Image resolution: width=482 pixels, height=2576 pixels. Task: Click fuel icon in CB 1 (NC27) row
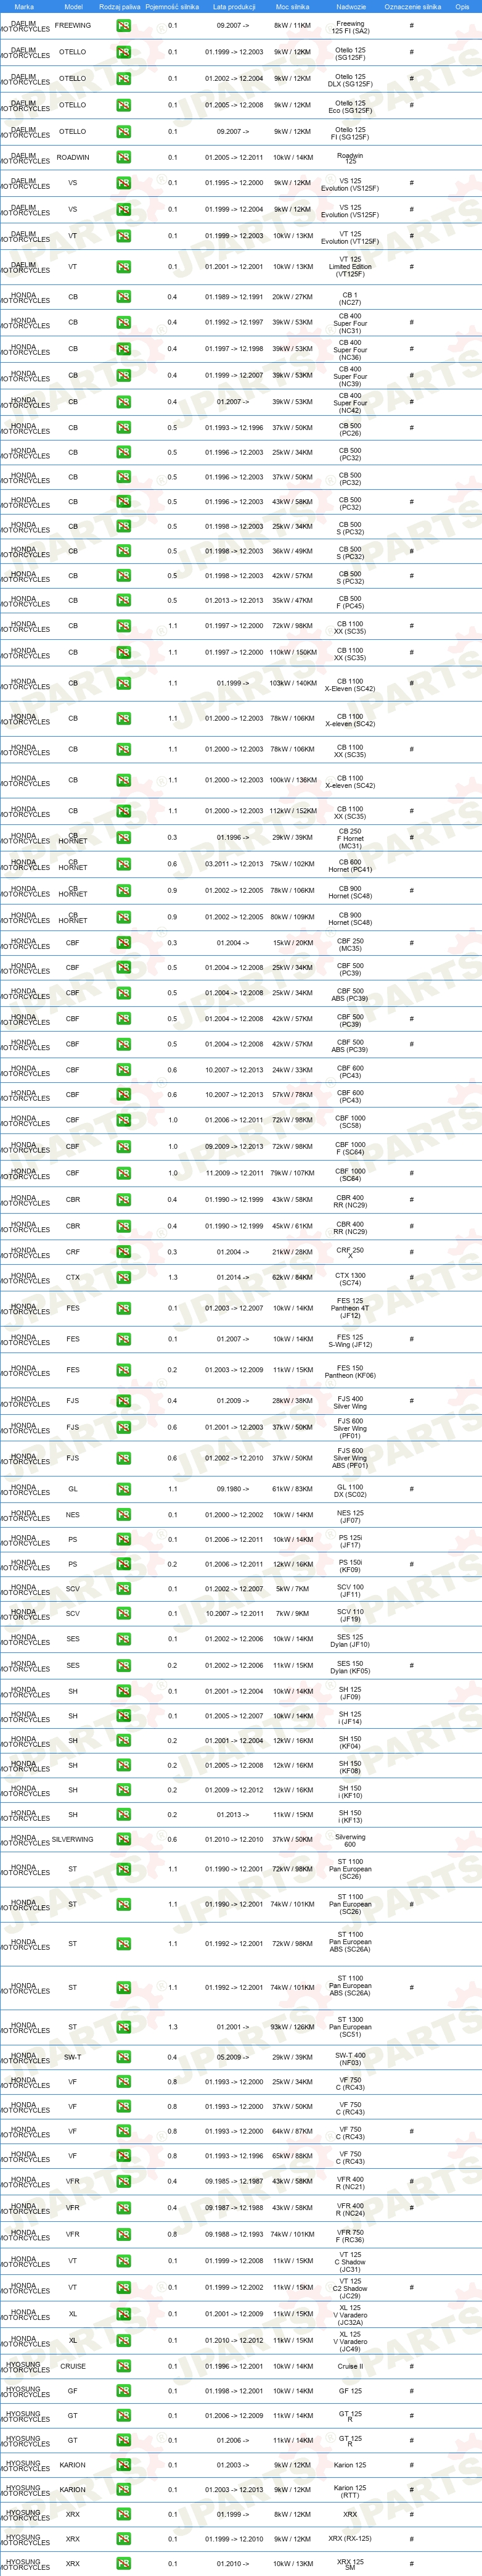(x=123, y=297)
